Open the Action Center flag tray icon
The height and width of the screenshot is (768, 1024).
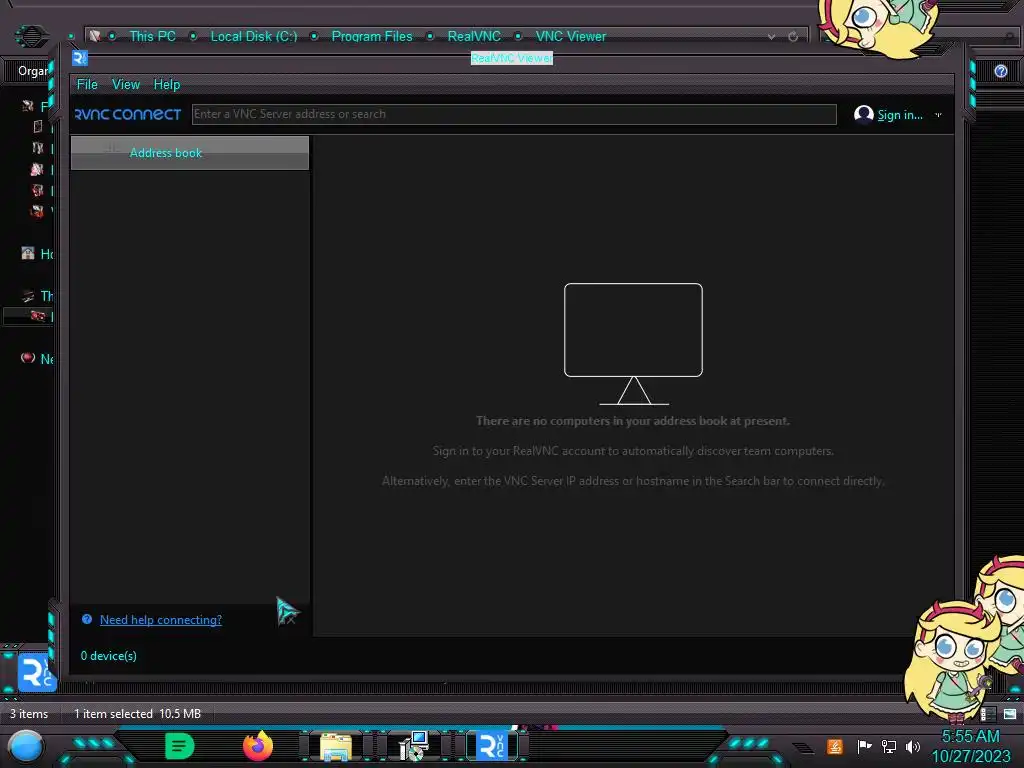(x=863, y=746)
